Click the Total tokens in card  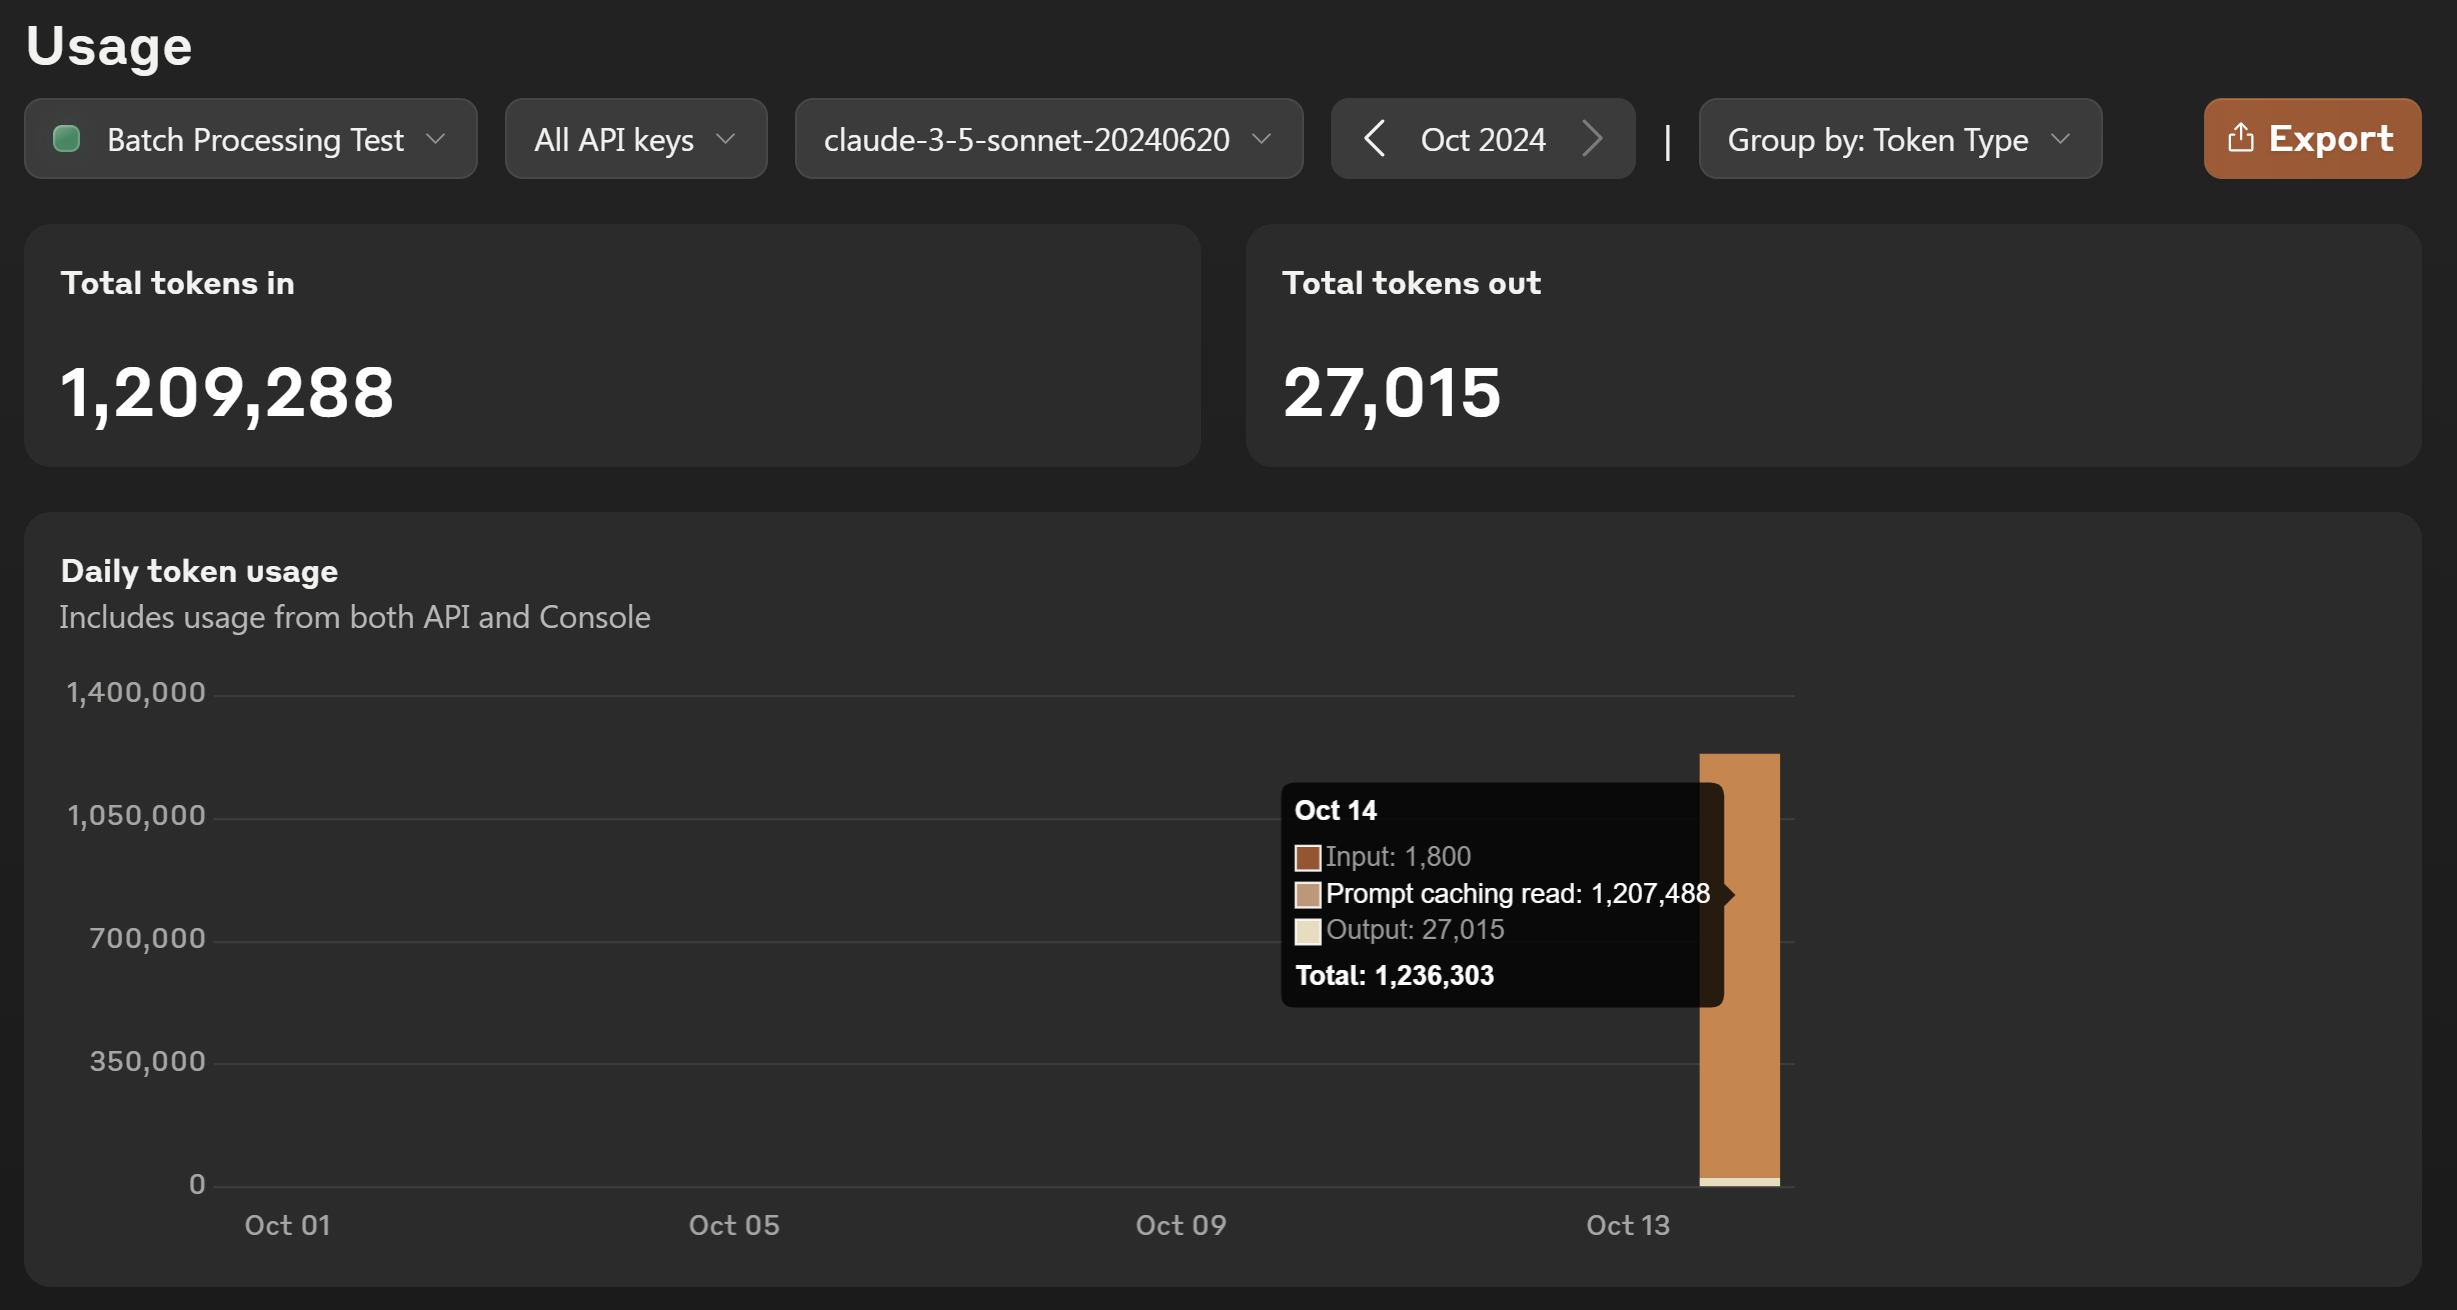point(612,345)
